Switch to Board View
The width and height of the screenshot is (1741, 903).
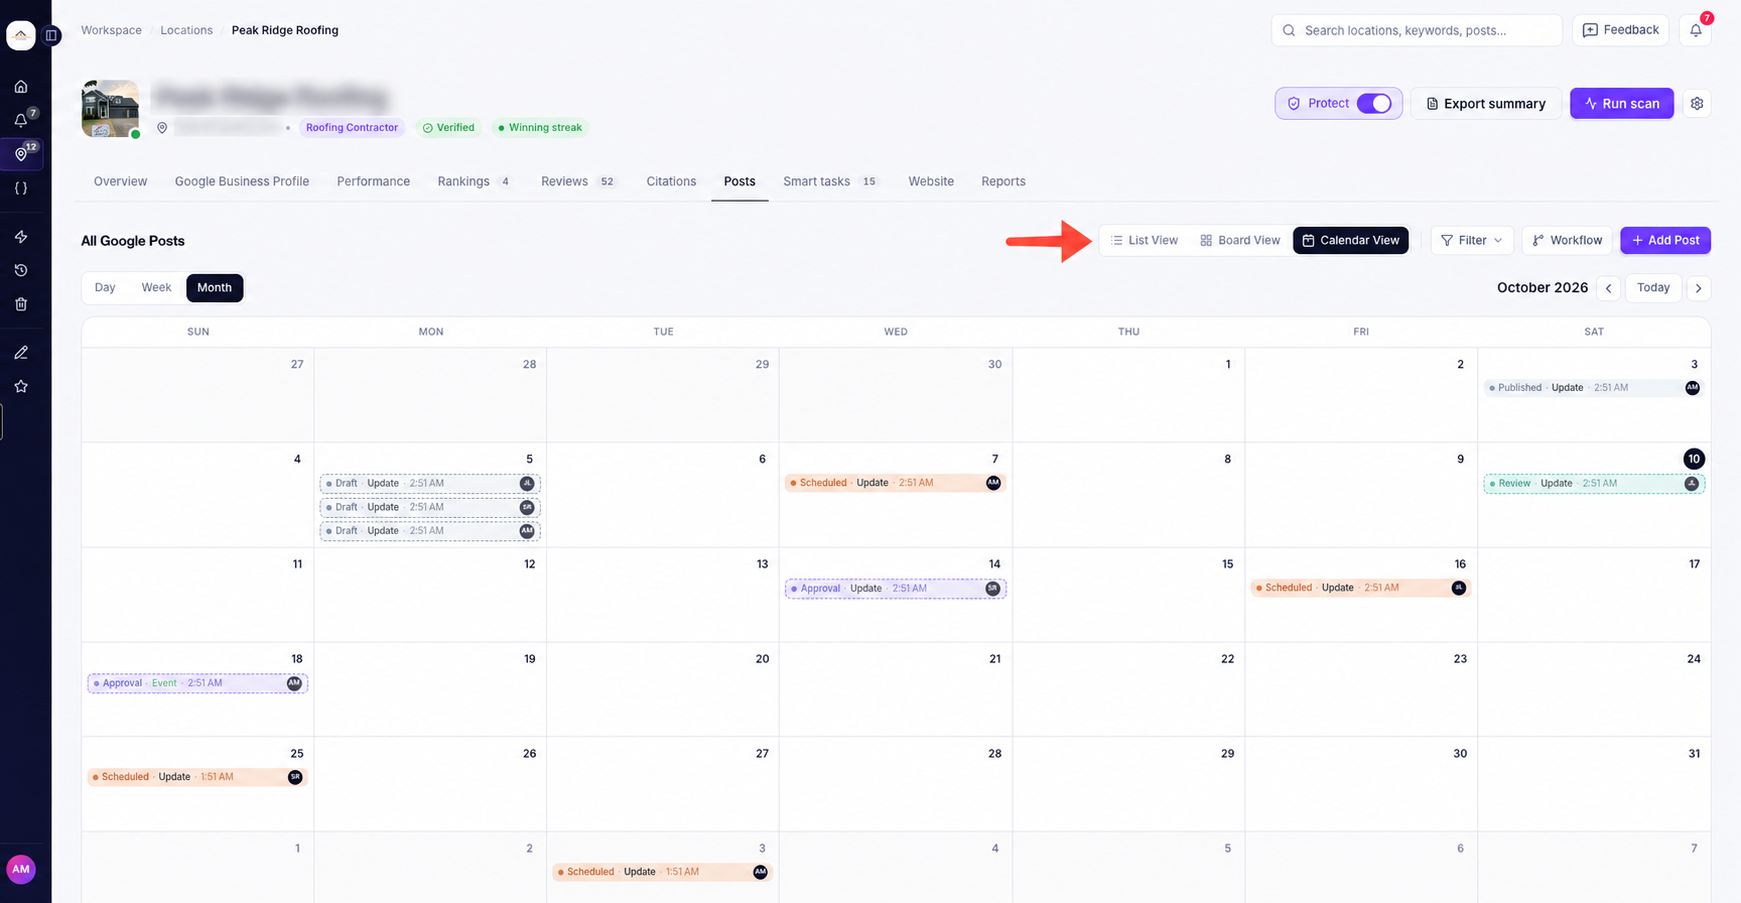[x=1240, y=240]
